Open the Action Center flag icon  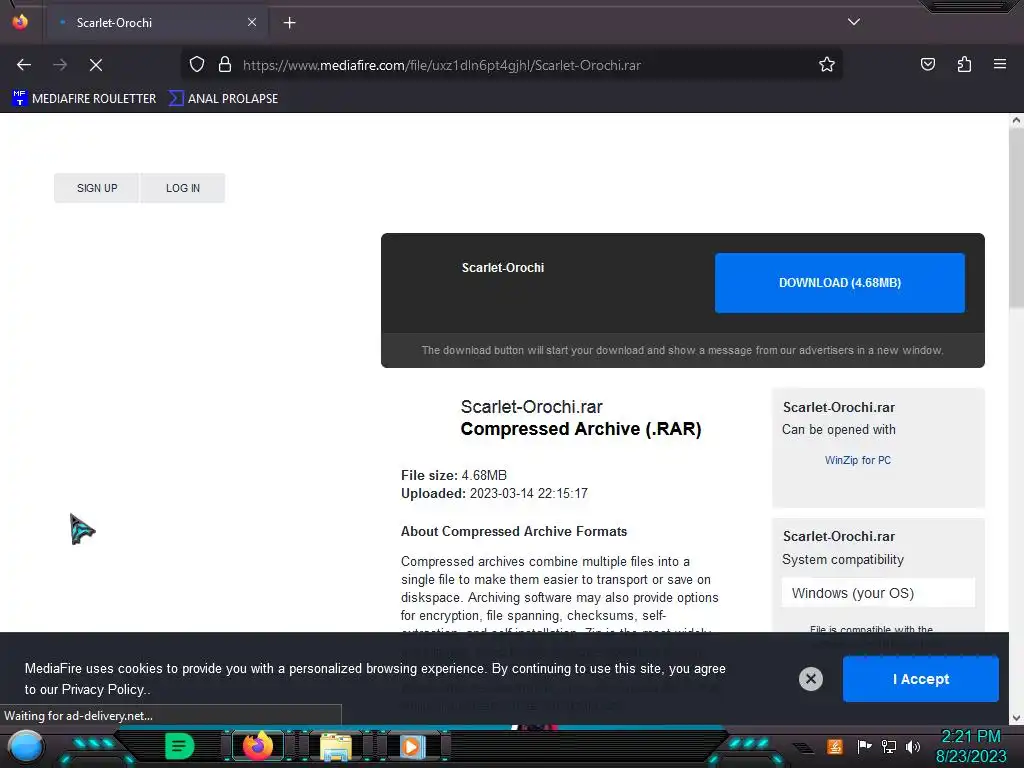tap(865, 746)
